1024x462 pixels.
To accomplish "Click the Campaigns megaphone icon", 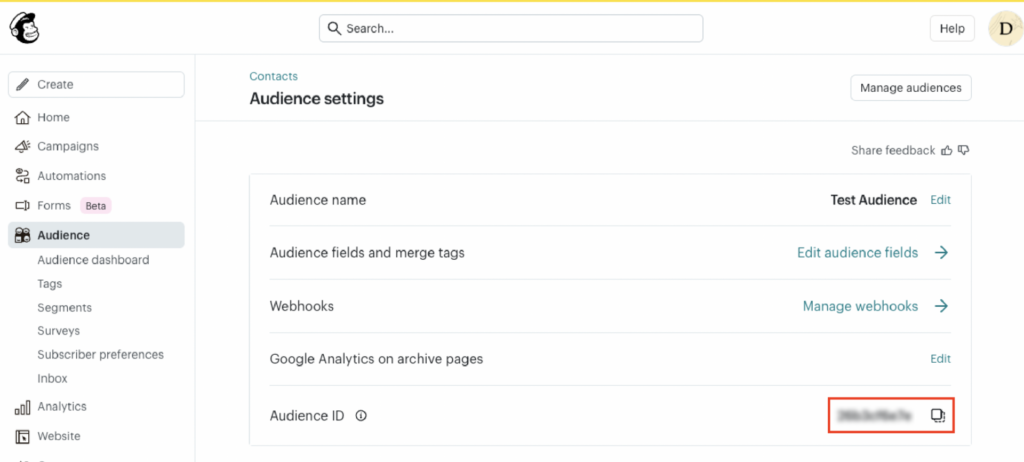I will 22,146.
